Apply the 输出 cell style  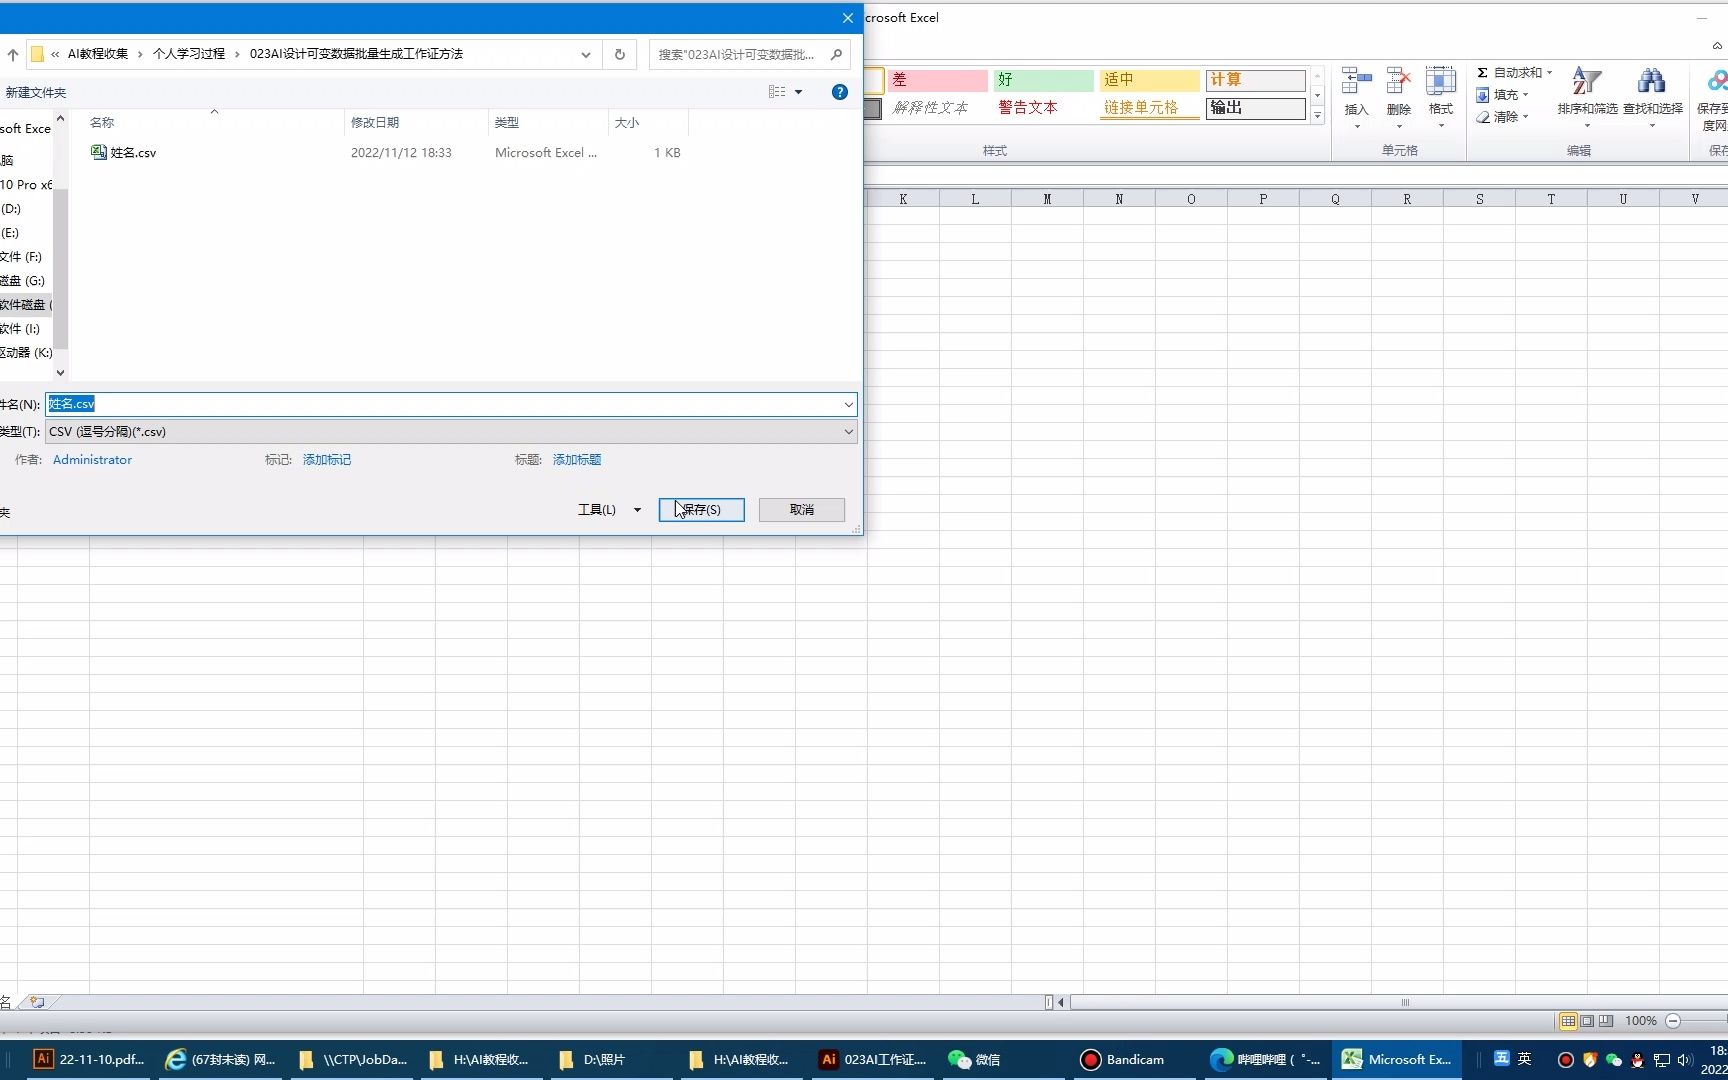tap(1255, 108)
